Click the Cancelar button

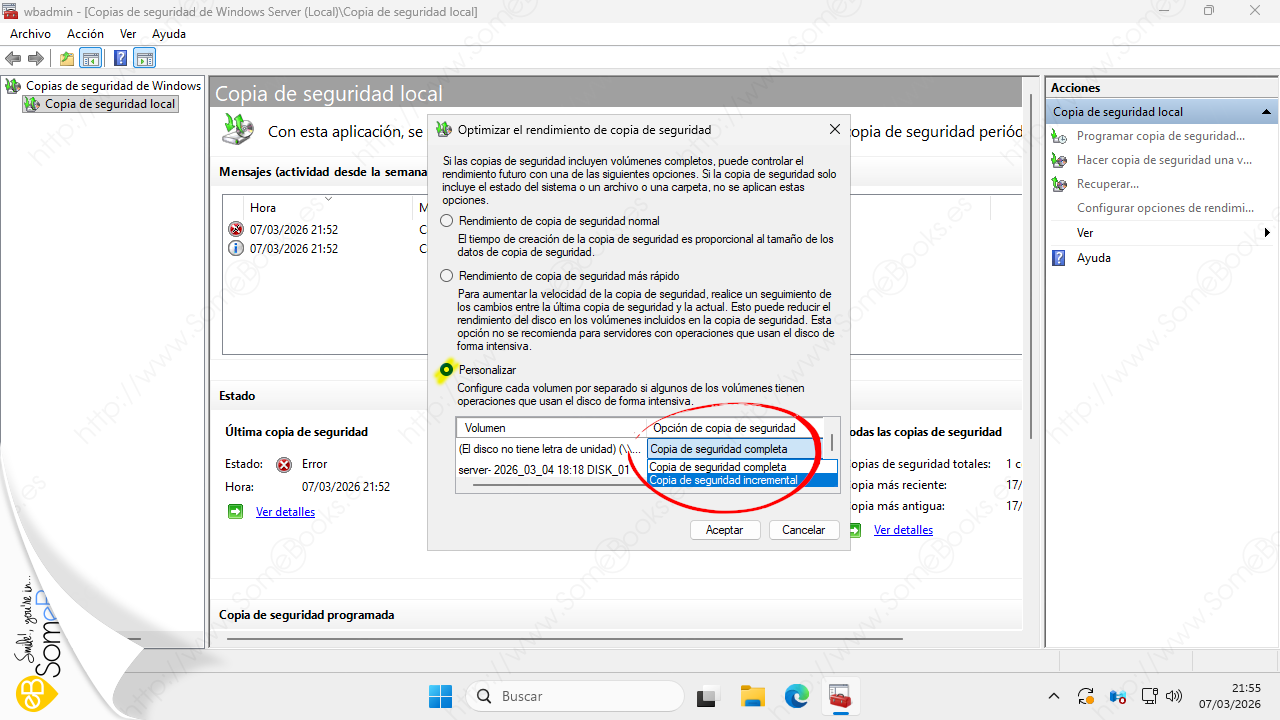coord(803,530)
